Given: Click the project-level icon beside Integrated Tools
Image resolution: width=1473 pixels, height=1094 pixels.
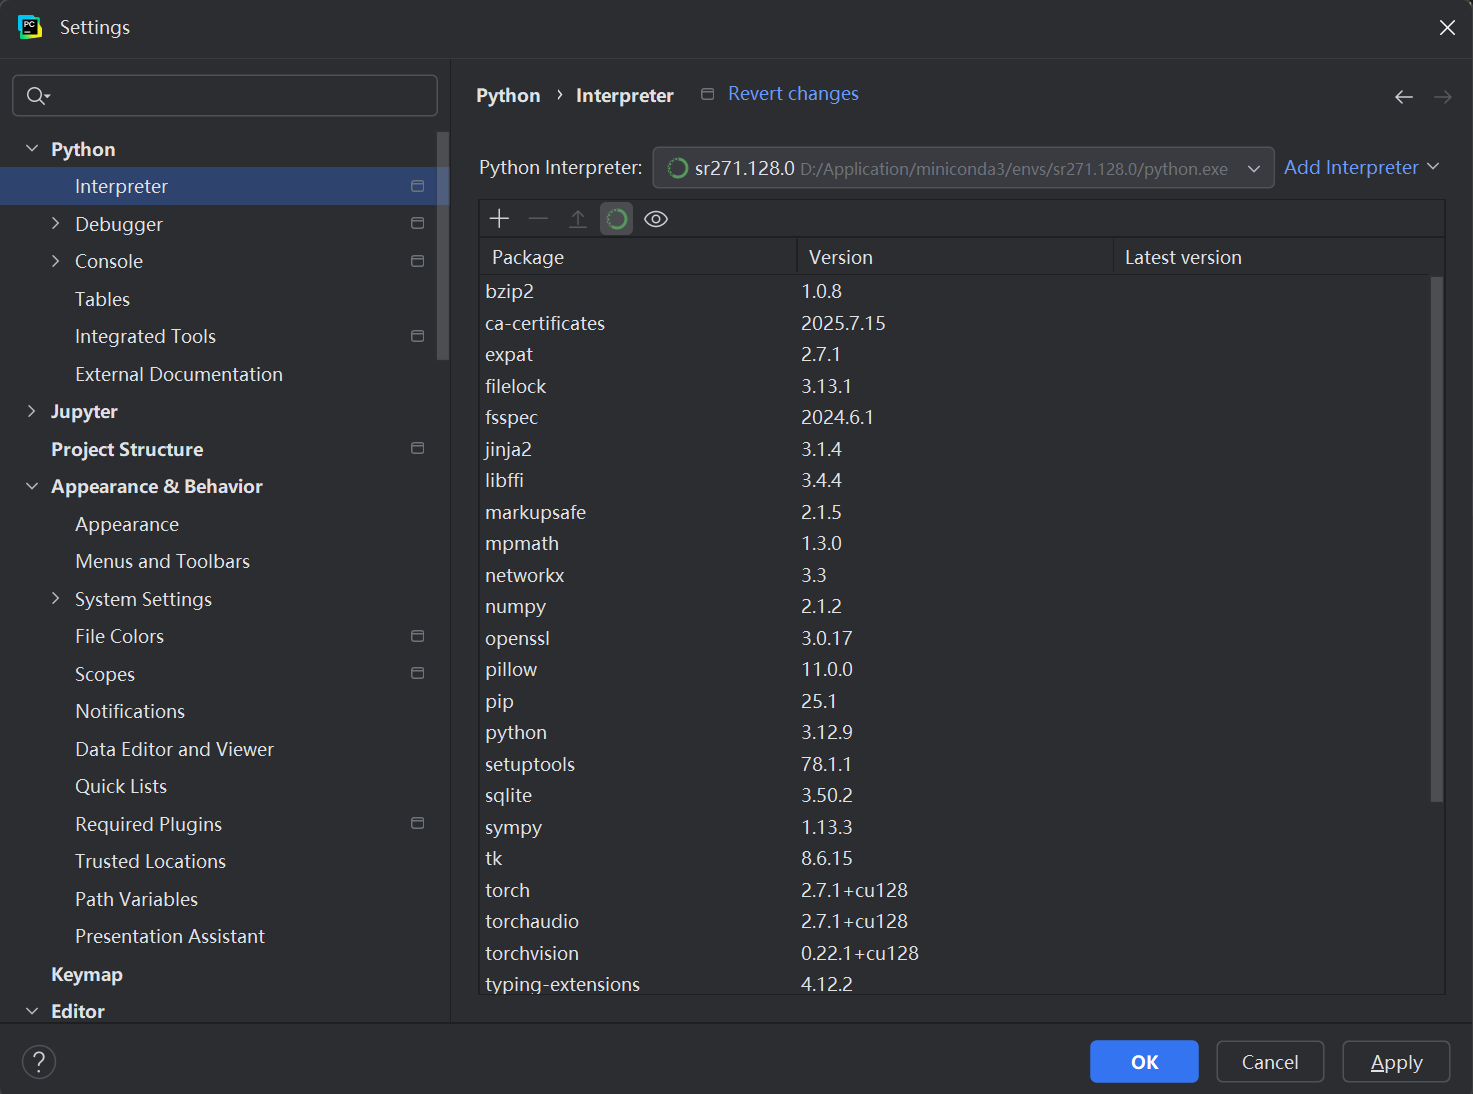Looking at the screenshot, I should click(x=417, y=336).
